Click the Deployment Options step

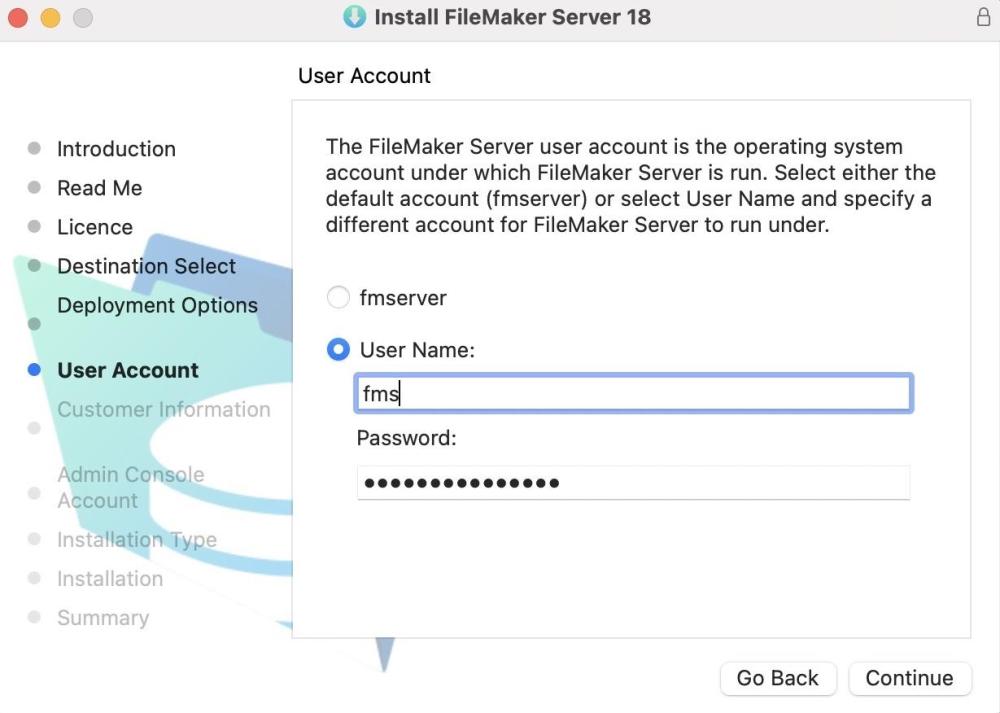157,305
